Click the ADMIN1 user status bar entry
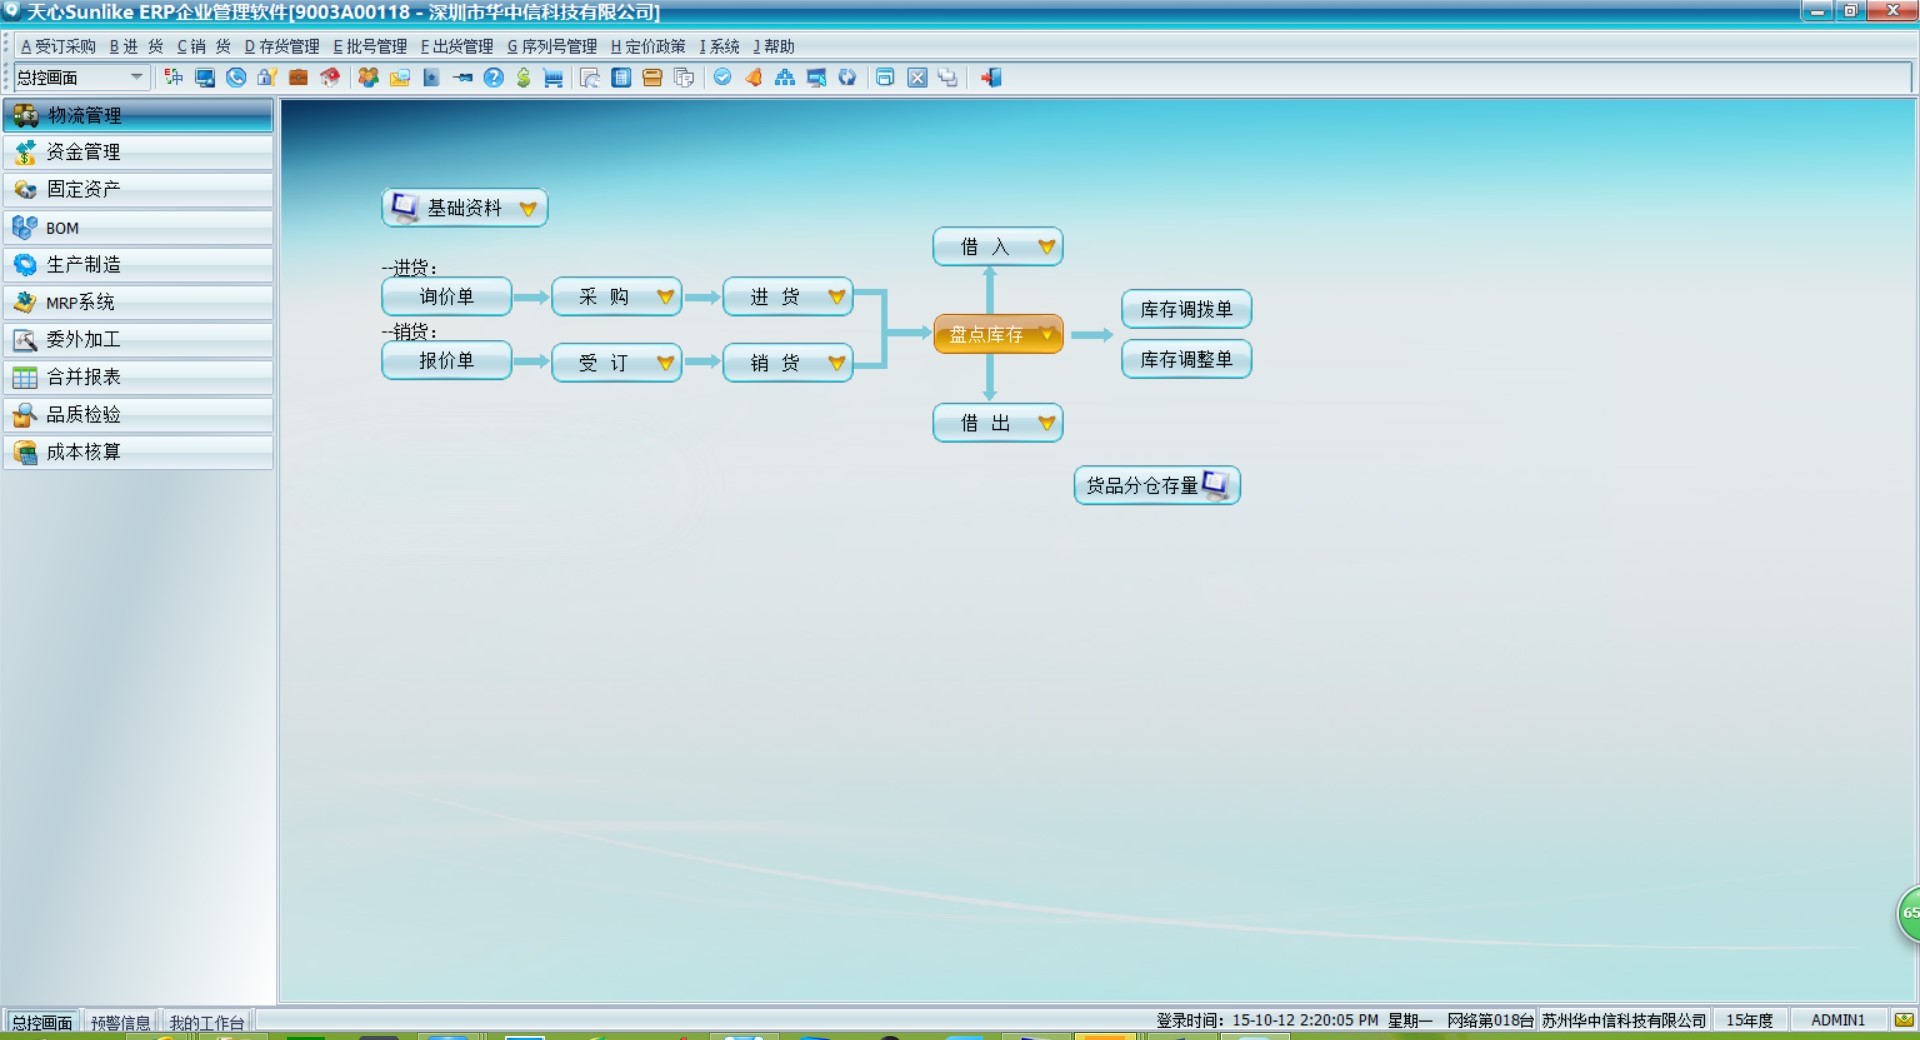The image size is (1920, 1040). pos(1838,1020)
